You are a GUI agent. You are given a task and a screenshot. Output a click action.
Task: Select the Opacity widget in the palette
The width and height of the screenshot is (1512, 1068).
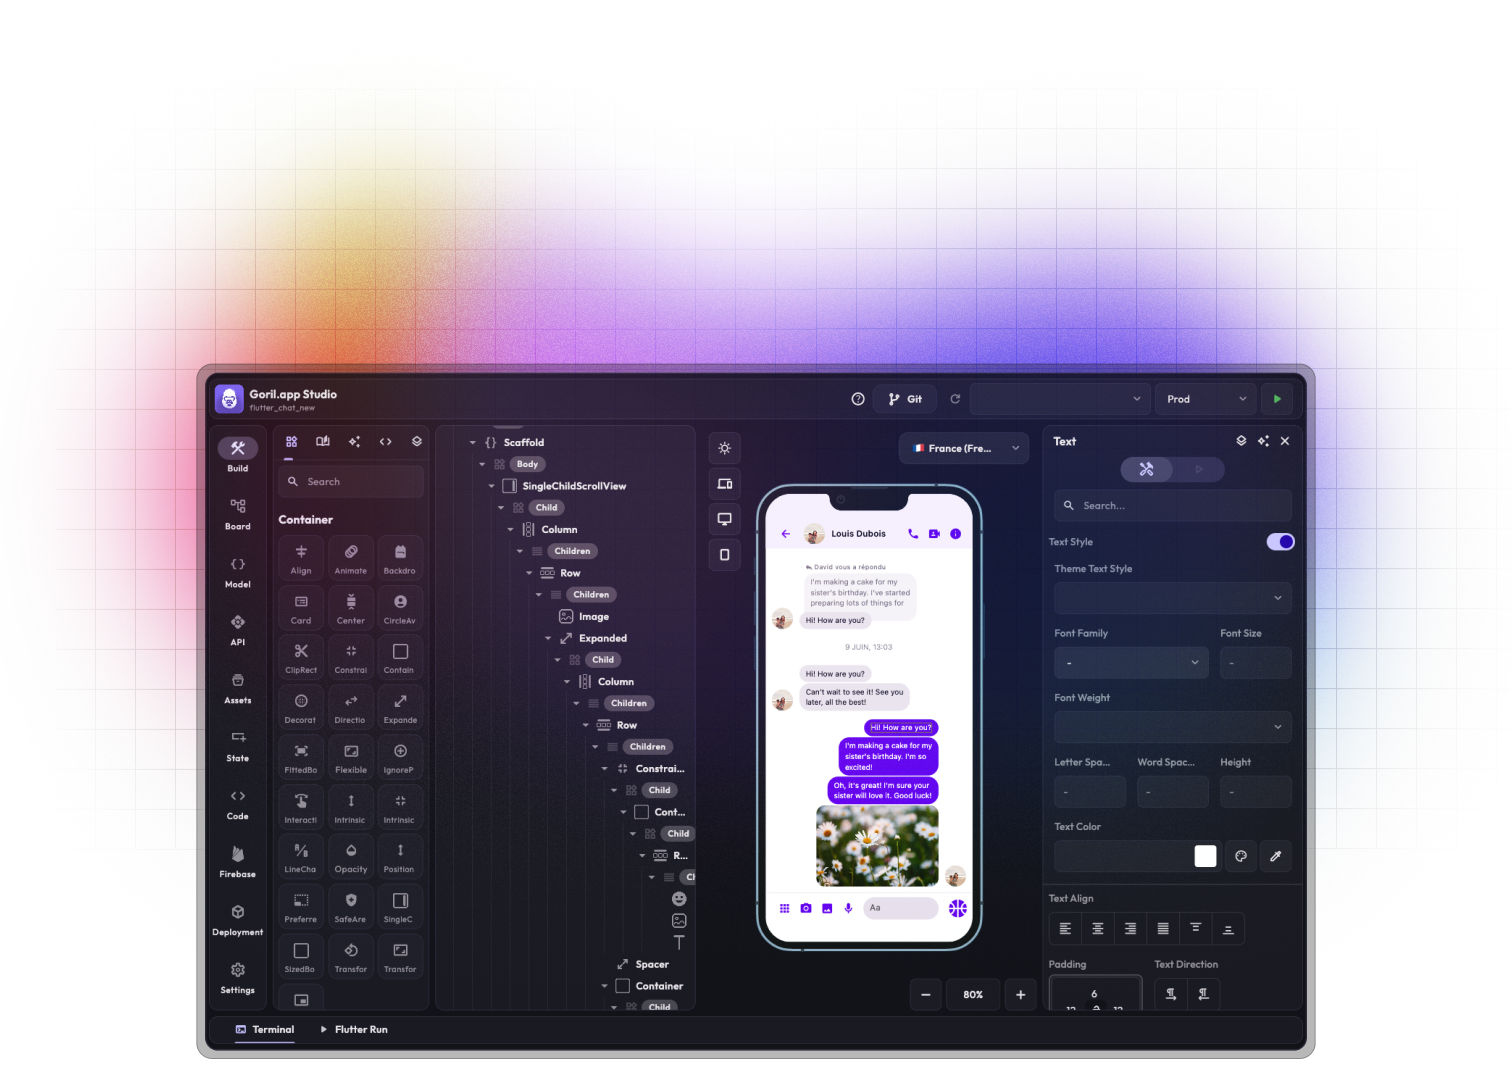coord(350,856)
